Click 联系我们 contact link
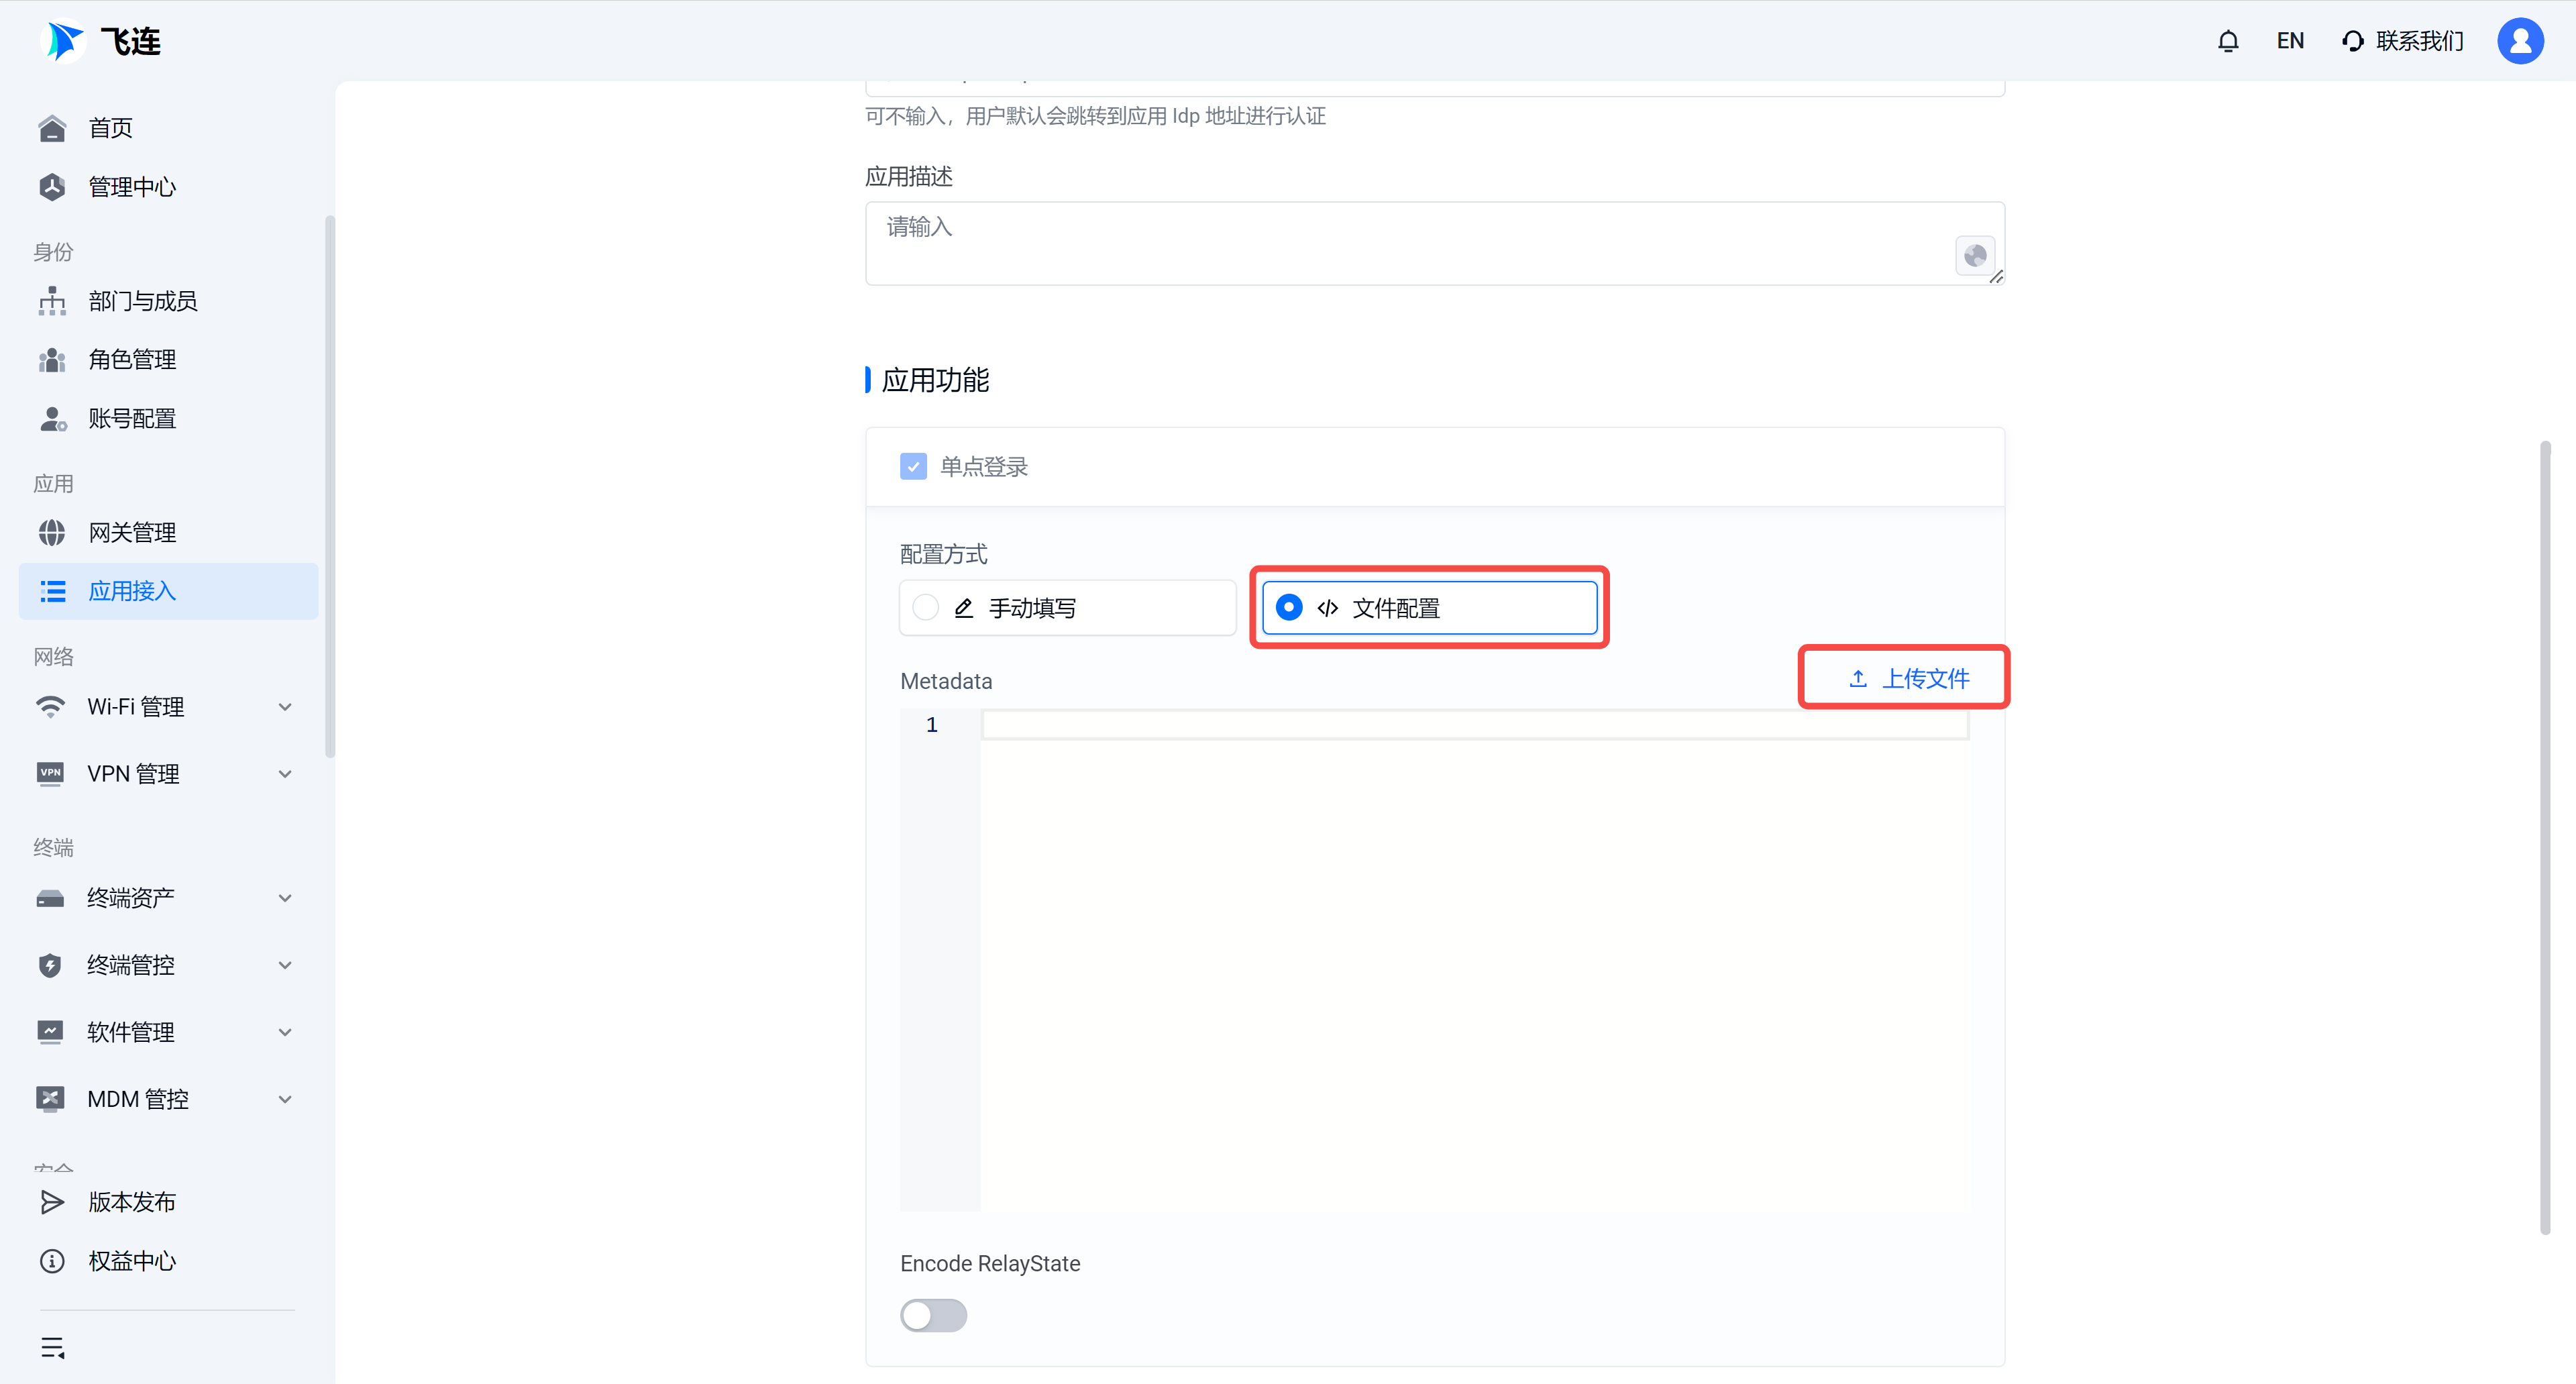The image size is (2576, 1384). pos(2419,41)
